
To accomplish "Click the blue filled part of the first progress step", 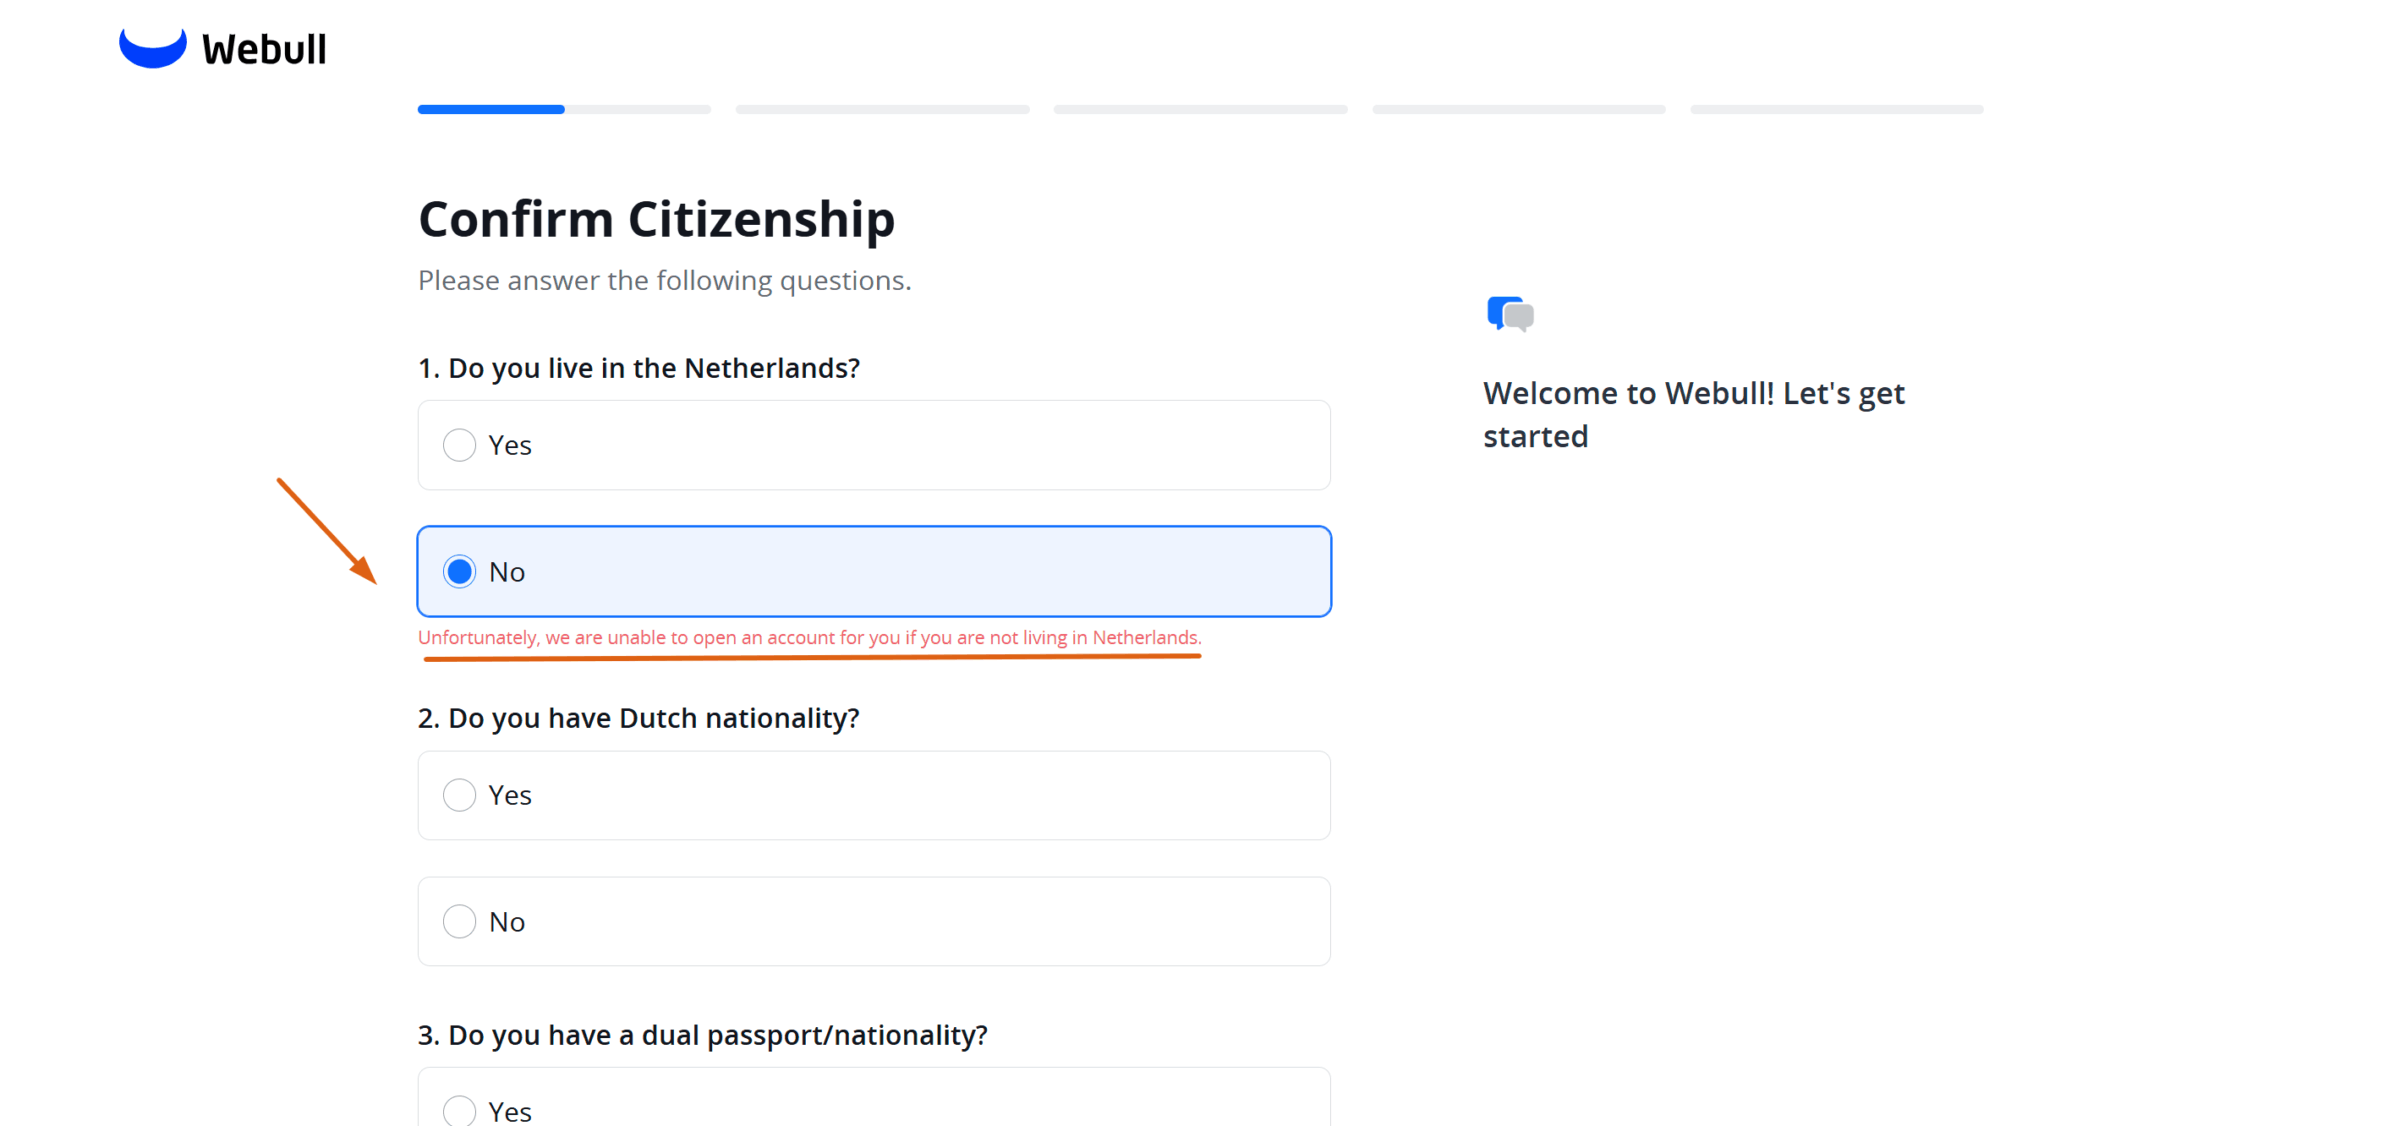I will [491, 109].
